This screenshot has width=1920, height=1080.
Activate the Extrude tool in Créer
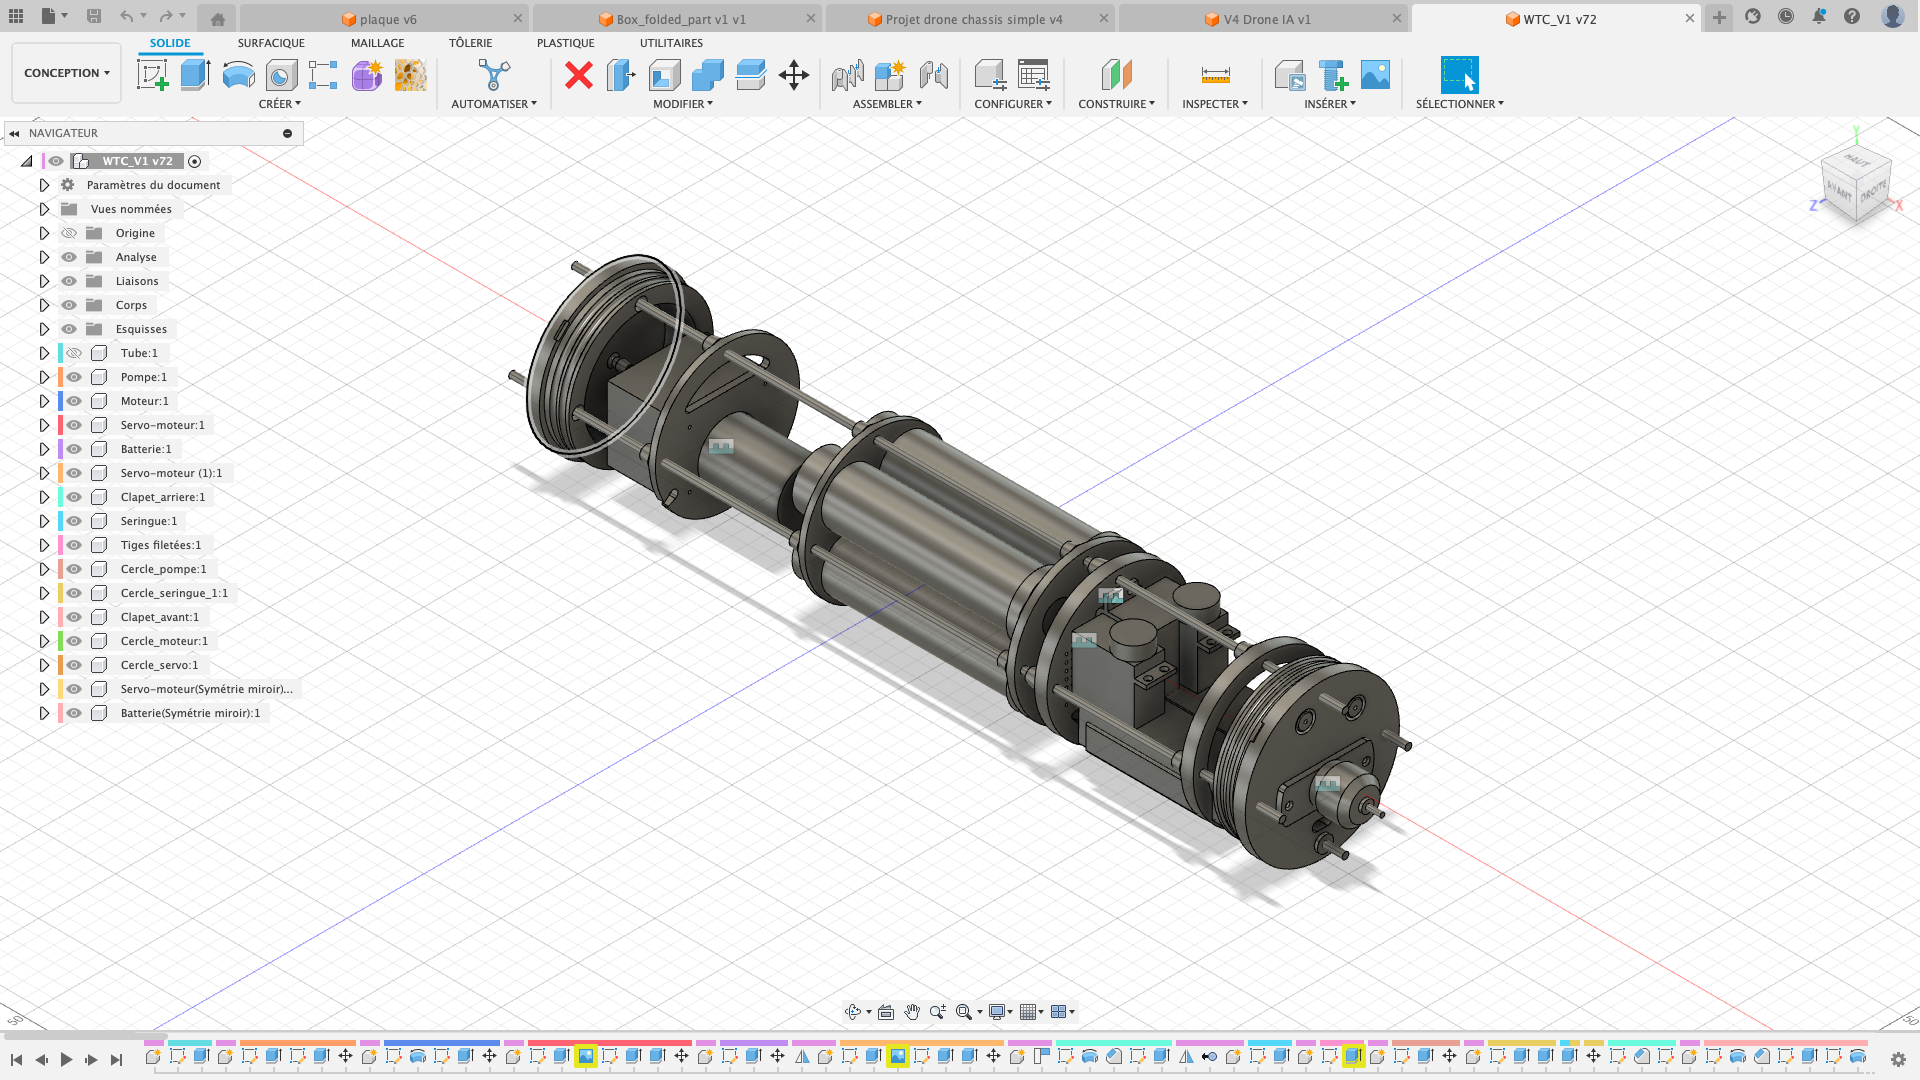tap(193, 75)
